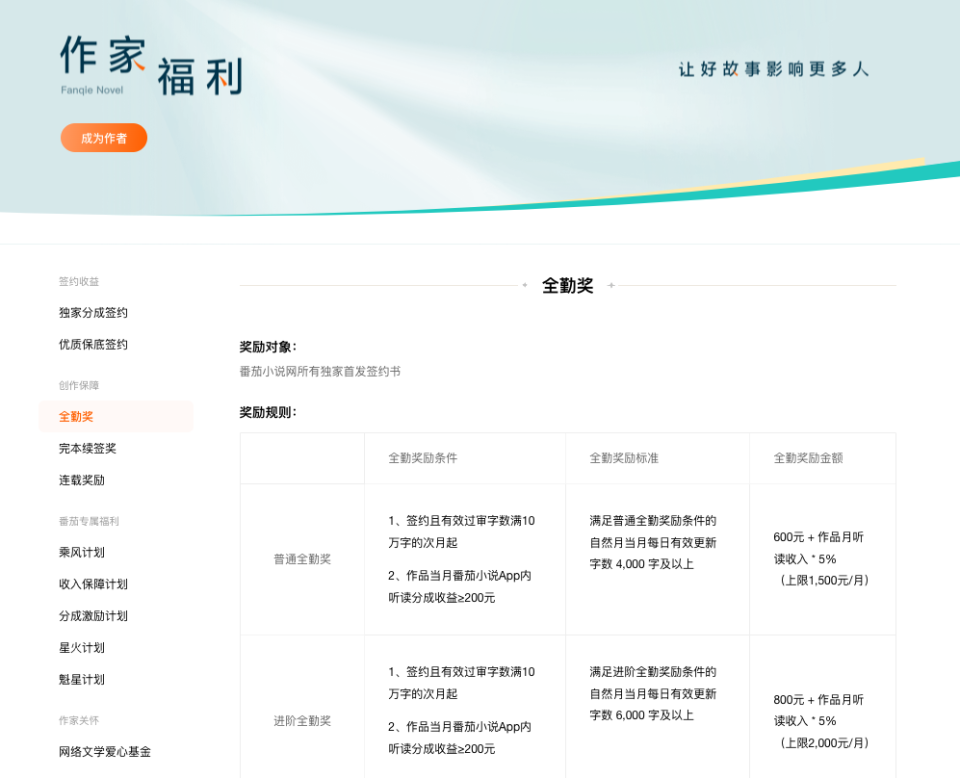Click the 成为作者 orange button

pyautogui.click(x=103, y=137)
